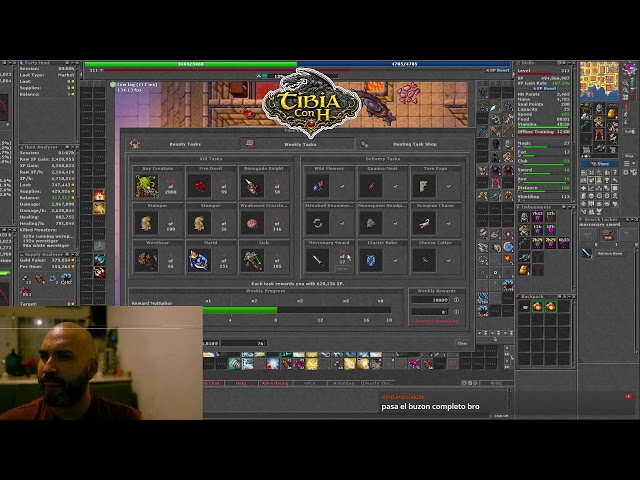Select the Fire Devil task icon
Screen dimensions: 640x480
200,186
